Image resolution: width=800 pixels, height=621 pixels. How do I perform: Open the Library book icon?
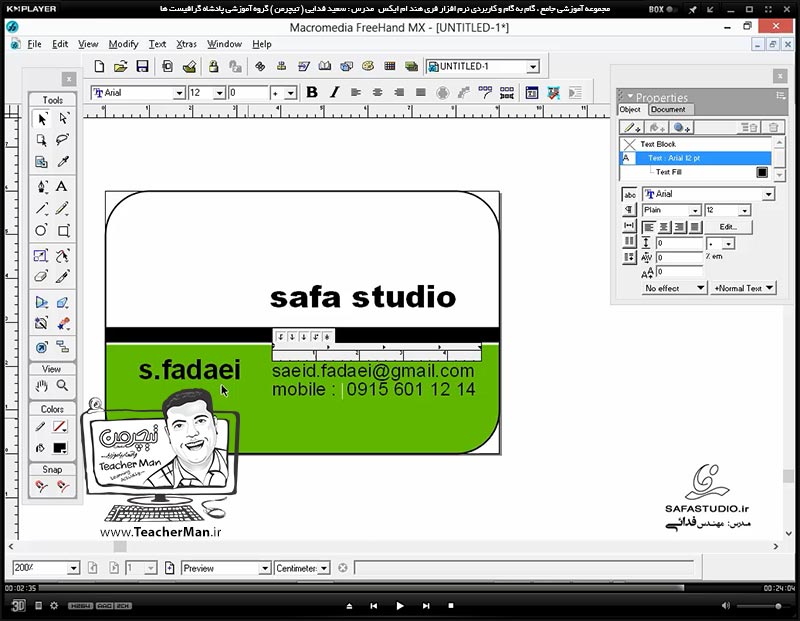pyautogui.click(x=324, y=66)
